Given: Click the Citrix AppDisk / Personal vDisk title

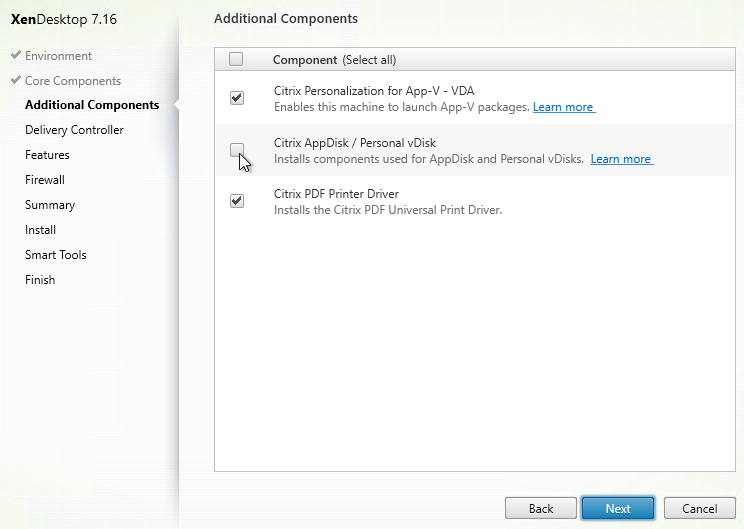Looking at the screenshot, I should click(x=354, y=143).
